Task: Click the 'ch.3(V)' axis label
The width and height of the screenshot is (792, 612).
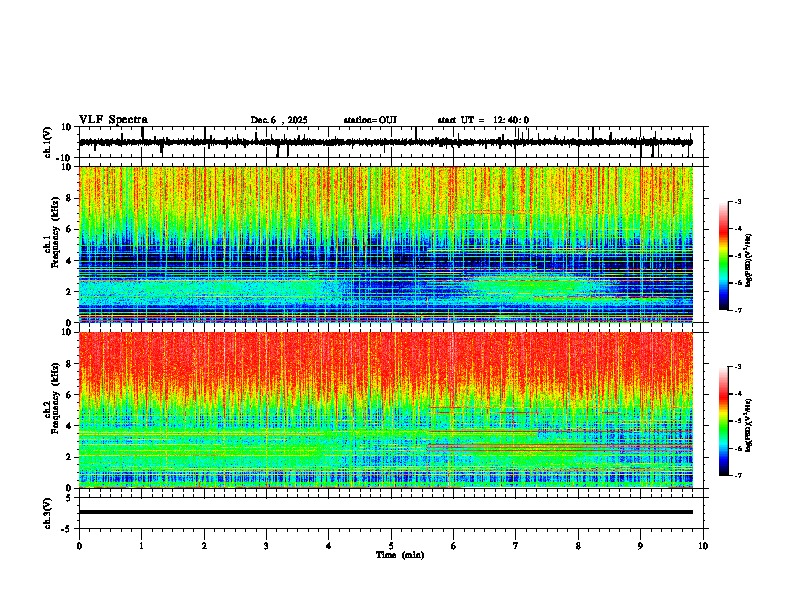Action: point(48,513)
